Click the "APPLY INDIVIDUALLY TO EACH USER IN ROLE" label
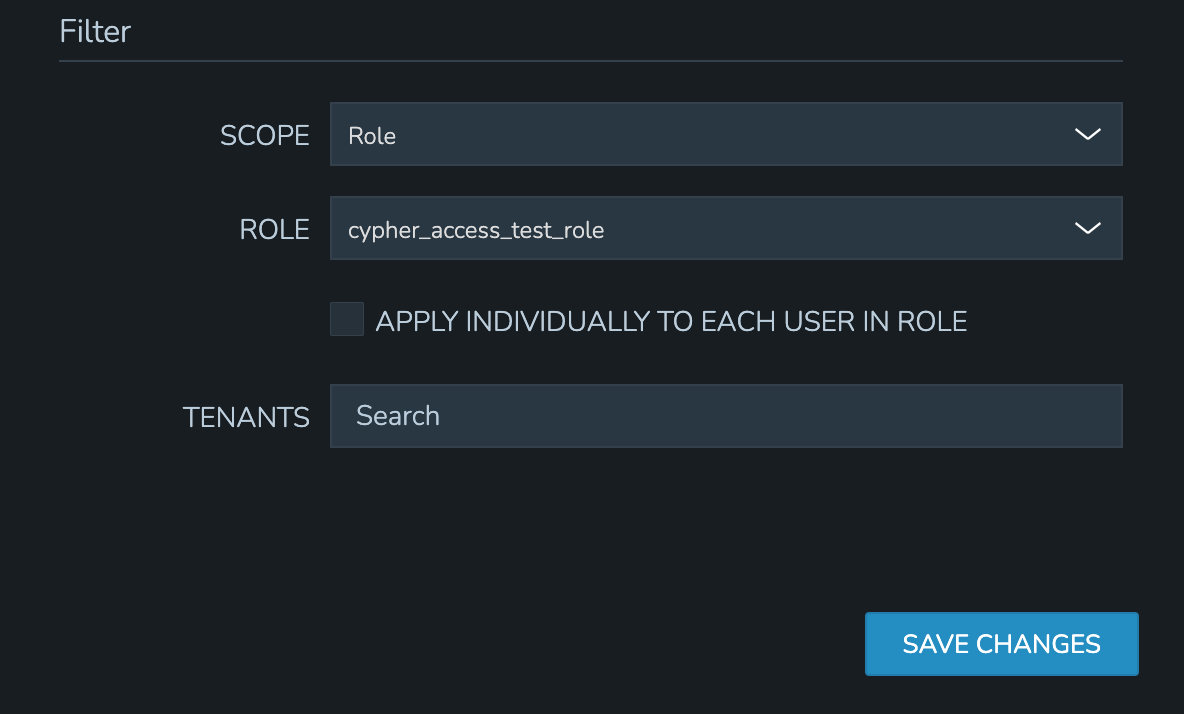The width and height of the screenshot is (1184, 714). point(671,321)
